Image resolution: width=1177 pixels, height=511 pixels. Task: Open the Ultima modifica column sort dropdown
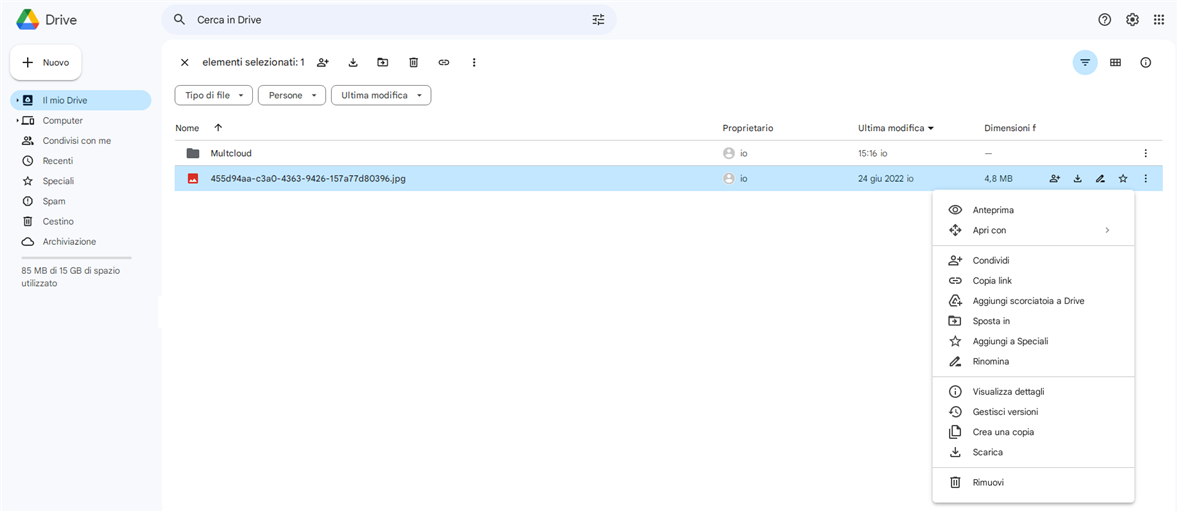[x=896, y=128]
